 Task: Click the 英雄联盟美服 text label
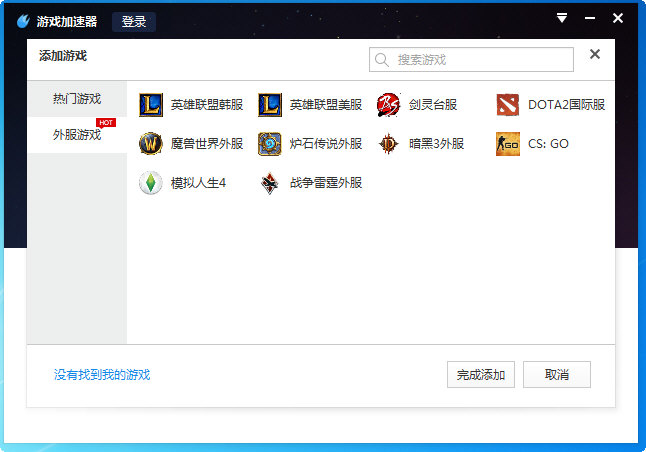[x=326, y=105]
